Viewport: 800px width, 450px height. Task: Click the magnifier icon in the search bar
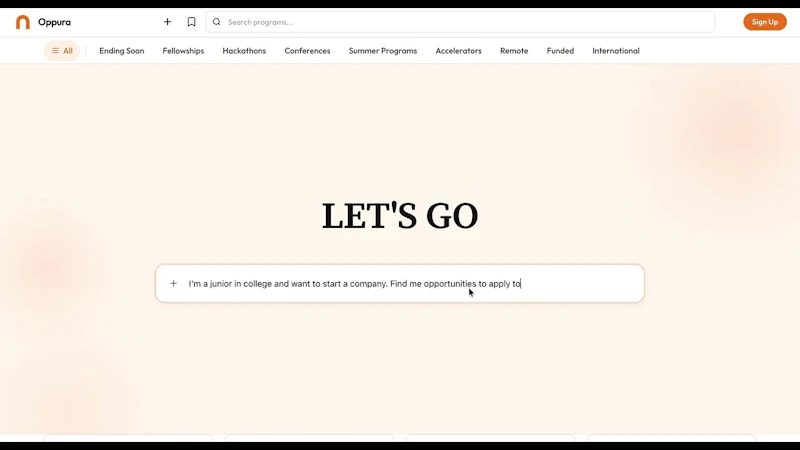(217, 22)
